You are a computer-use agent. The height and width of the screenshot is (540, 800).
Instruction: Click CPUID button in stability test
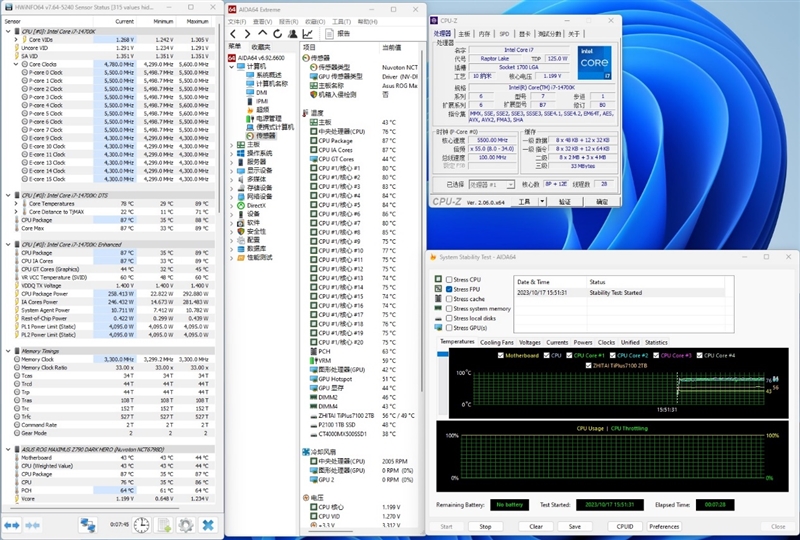625,526
